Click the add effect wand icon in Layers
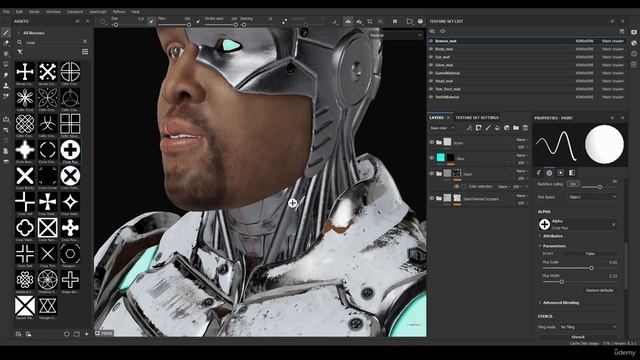The width and height of the screenshot is (640, 360). pyautogui.click(x=469, y=128)
